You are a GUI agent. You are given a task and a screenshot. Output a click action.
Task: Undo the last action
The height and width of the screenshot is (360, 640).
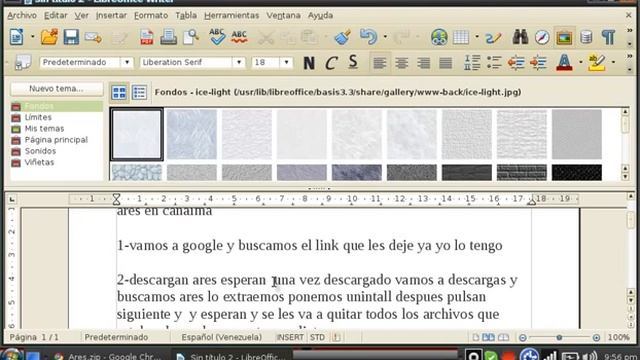click(x=368, y=37)
